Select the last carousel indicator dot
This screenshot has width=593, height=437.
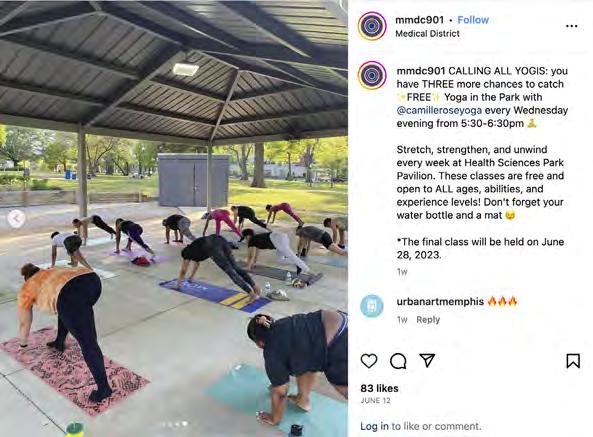click(185, 424)
